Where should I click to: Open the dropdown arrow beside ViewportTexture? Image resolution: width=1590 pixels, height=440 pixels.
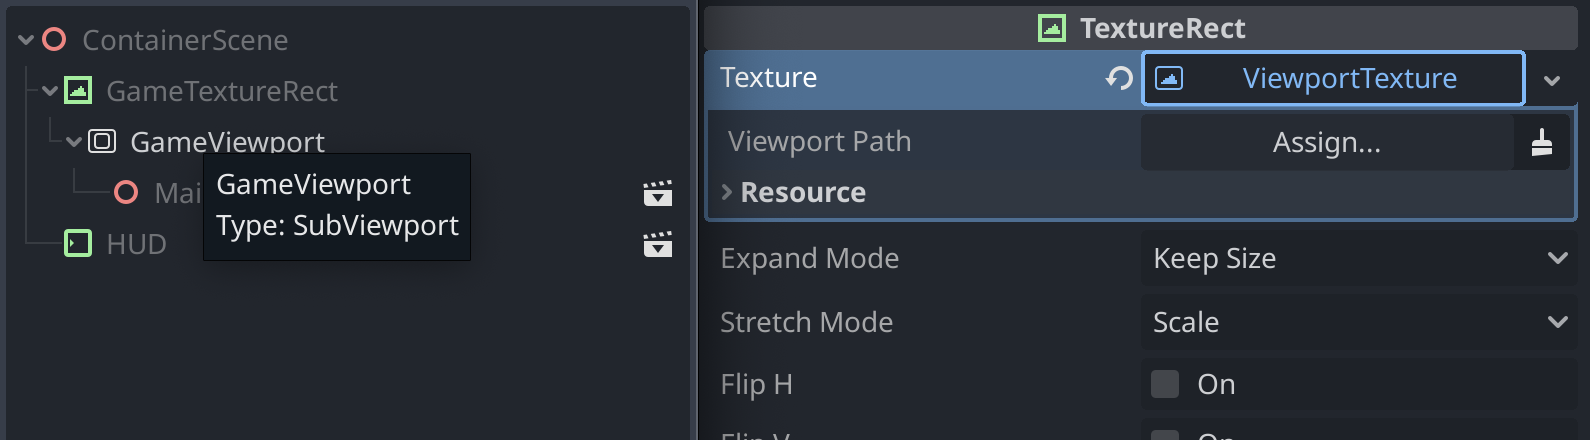click(1552, 80)
